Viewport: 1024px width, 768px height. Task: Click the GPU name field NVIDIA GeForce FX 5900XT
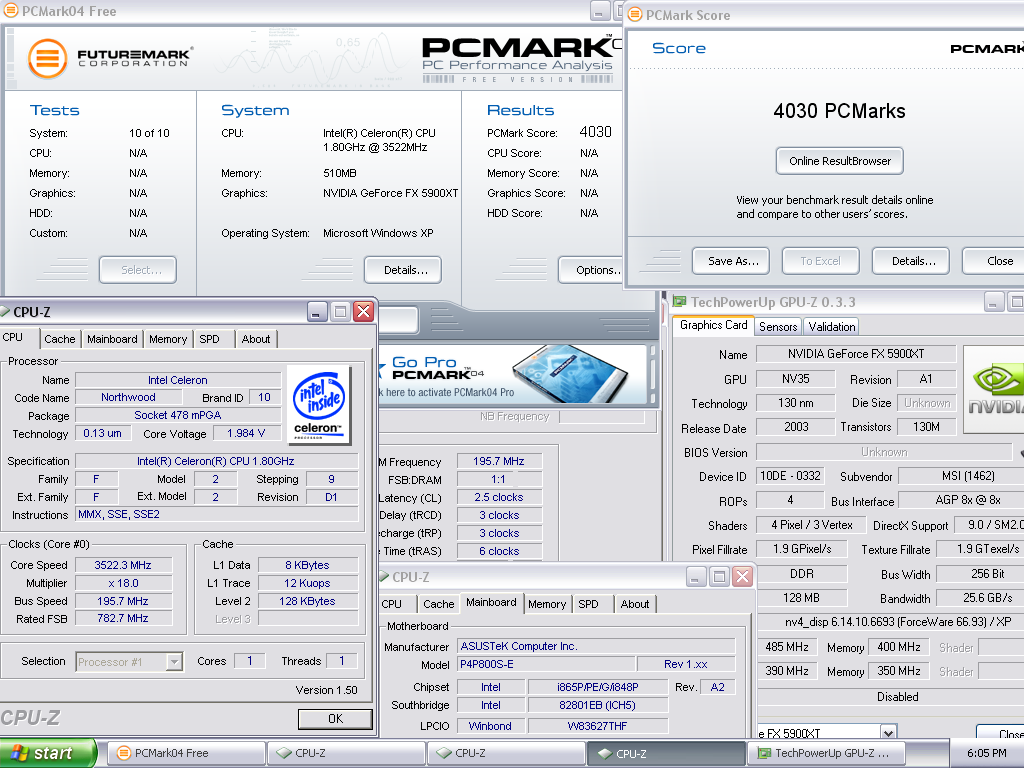(856, 354)
